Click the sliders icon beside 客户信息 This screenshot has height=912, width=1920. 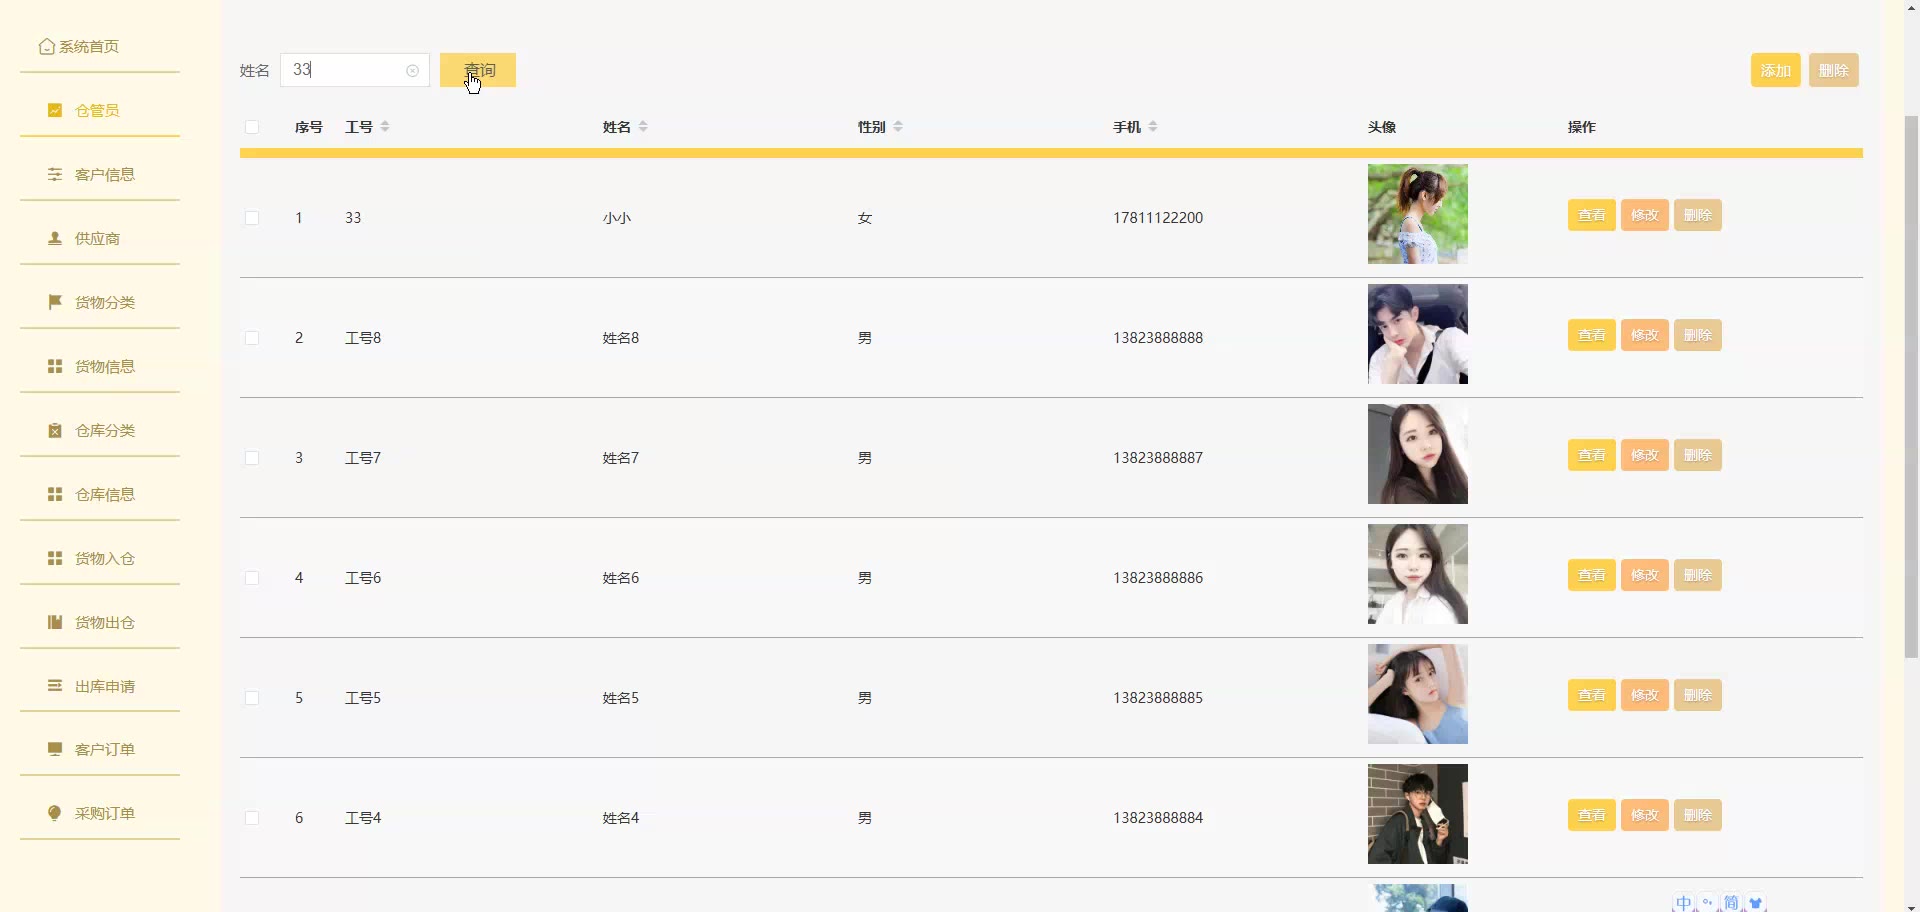55,174
